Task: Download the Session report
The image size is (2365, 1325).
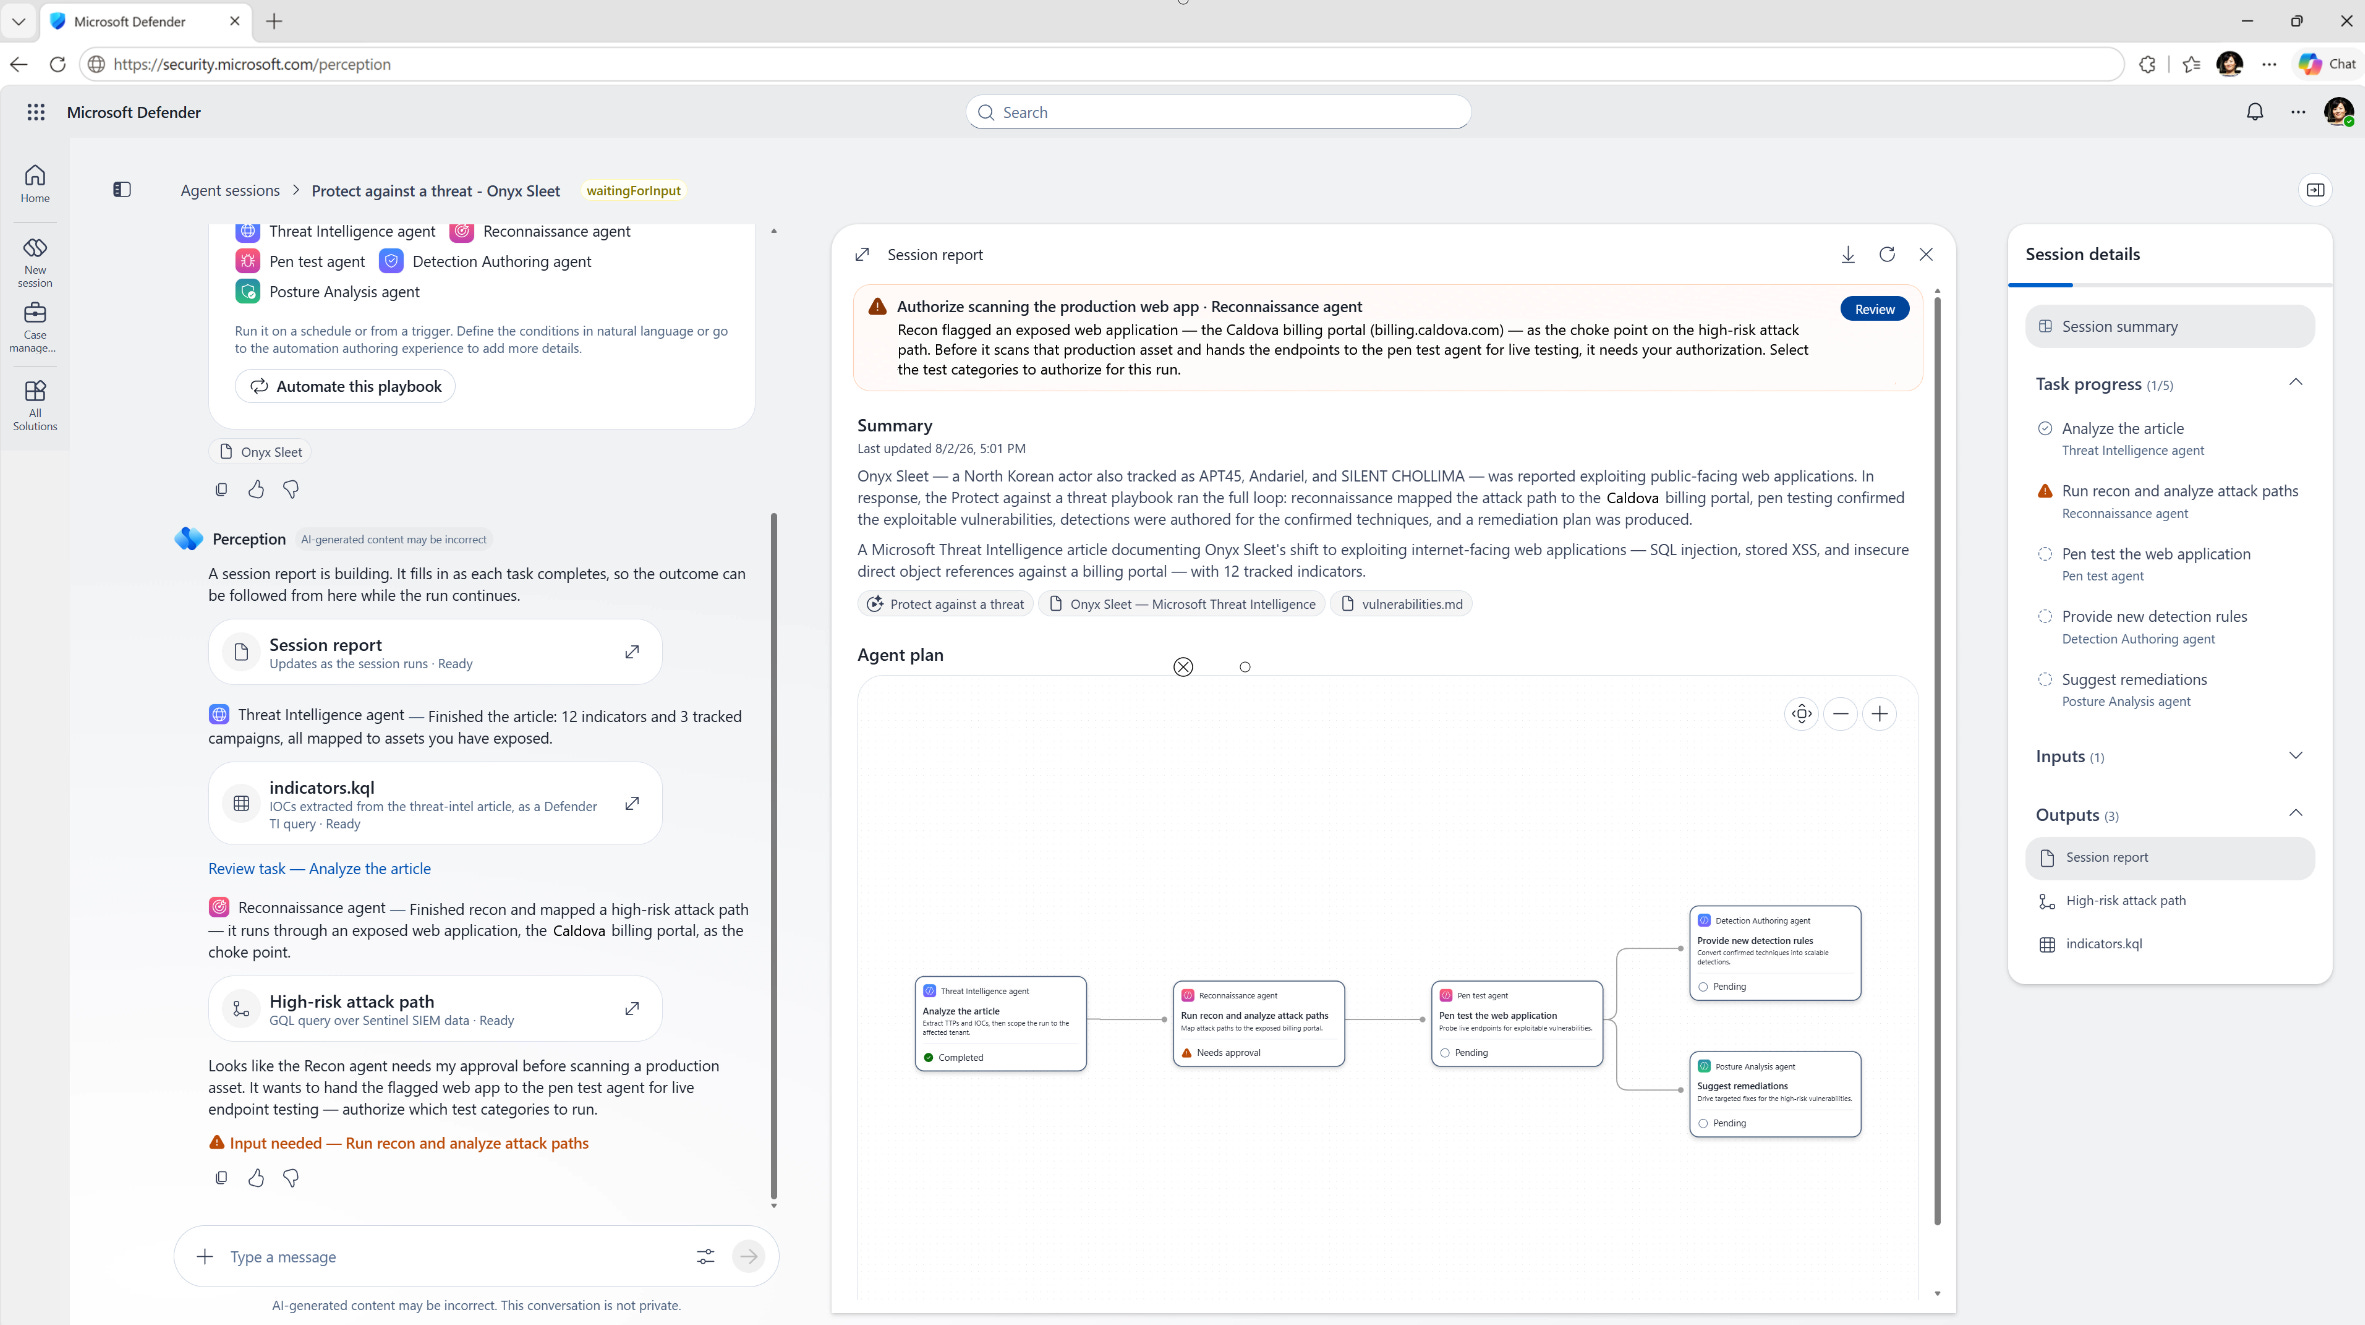Action: pos(1848,255)
